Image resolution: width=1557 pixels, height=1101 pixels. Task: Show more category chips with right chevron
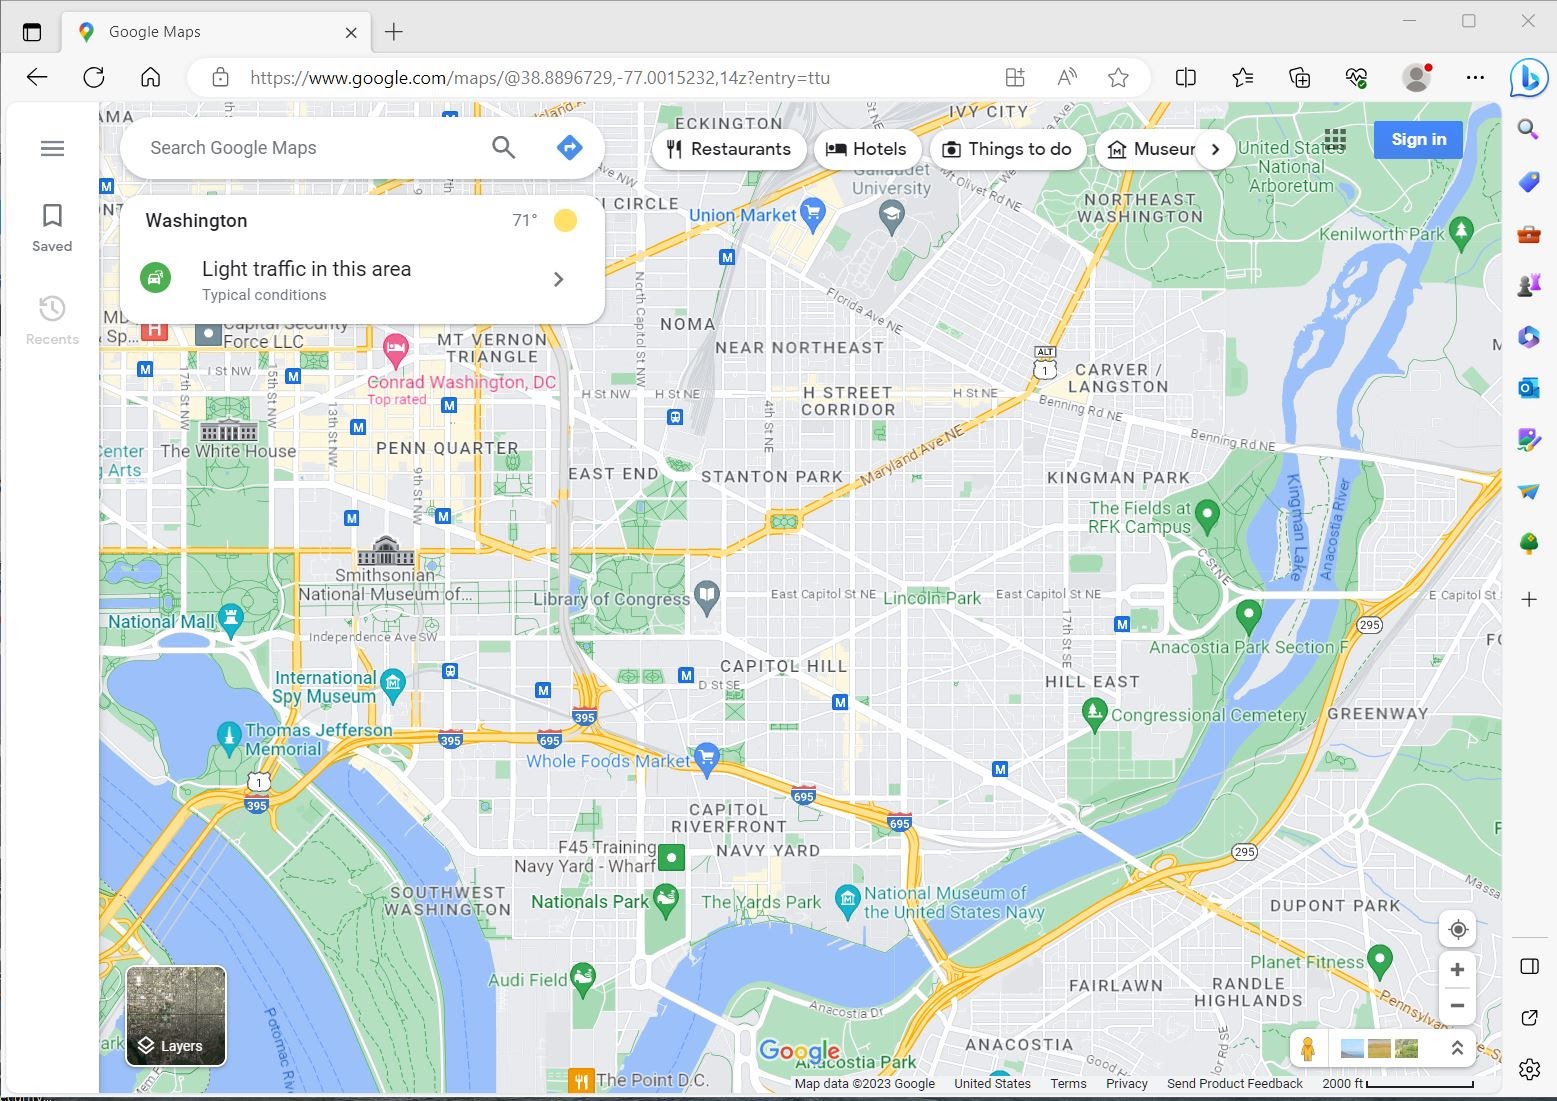1215,149
